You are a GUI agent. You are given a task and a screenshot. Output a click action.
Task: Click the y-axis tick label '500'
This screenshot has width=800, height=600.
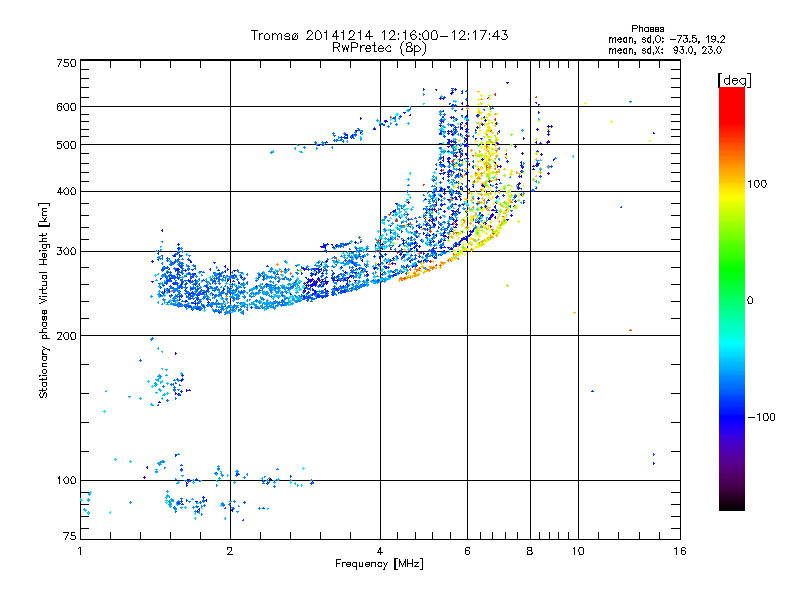pyautogui.click(x=66, y=145)
